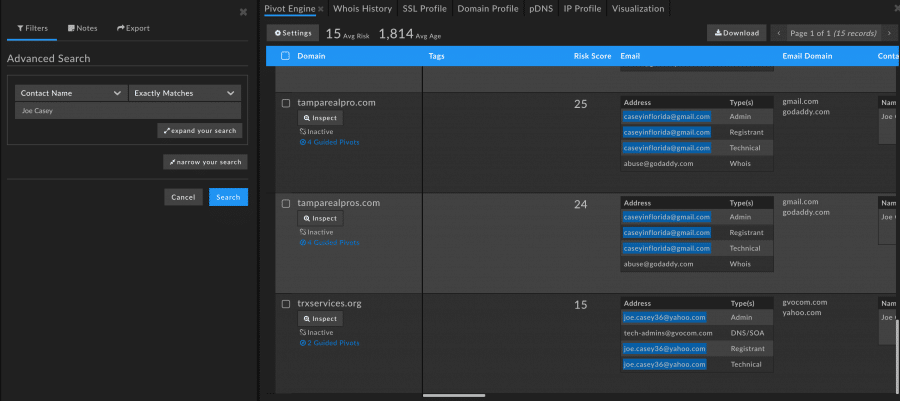Click trxservices.org Technical email joe.casey36@yahoo.com
The height and width of the screenshot is (401, 900).
click(664, 364)
